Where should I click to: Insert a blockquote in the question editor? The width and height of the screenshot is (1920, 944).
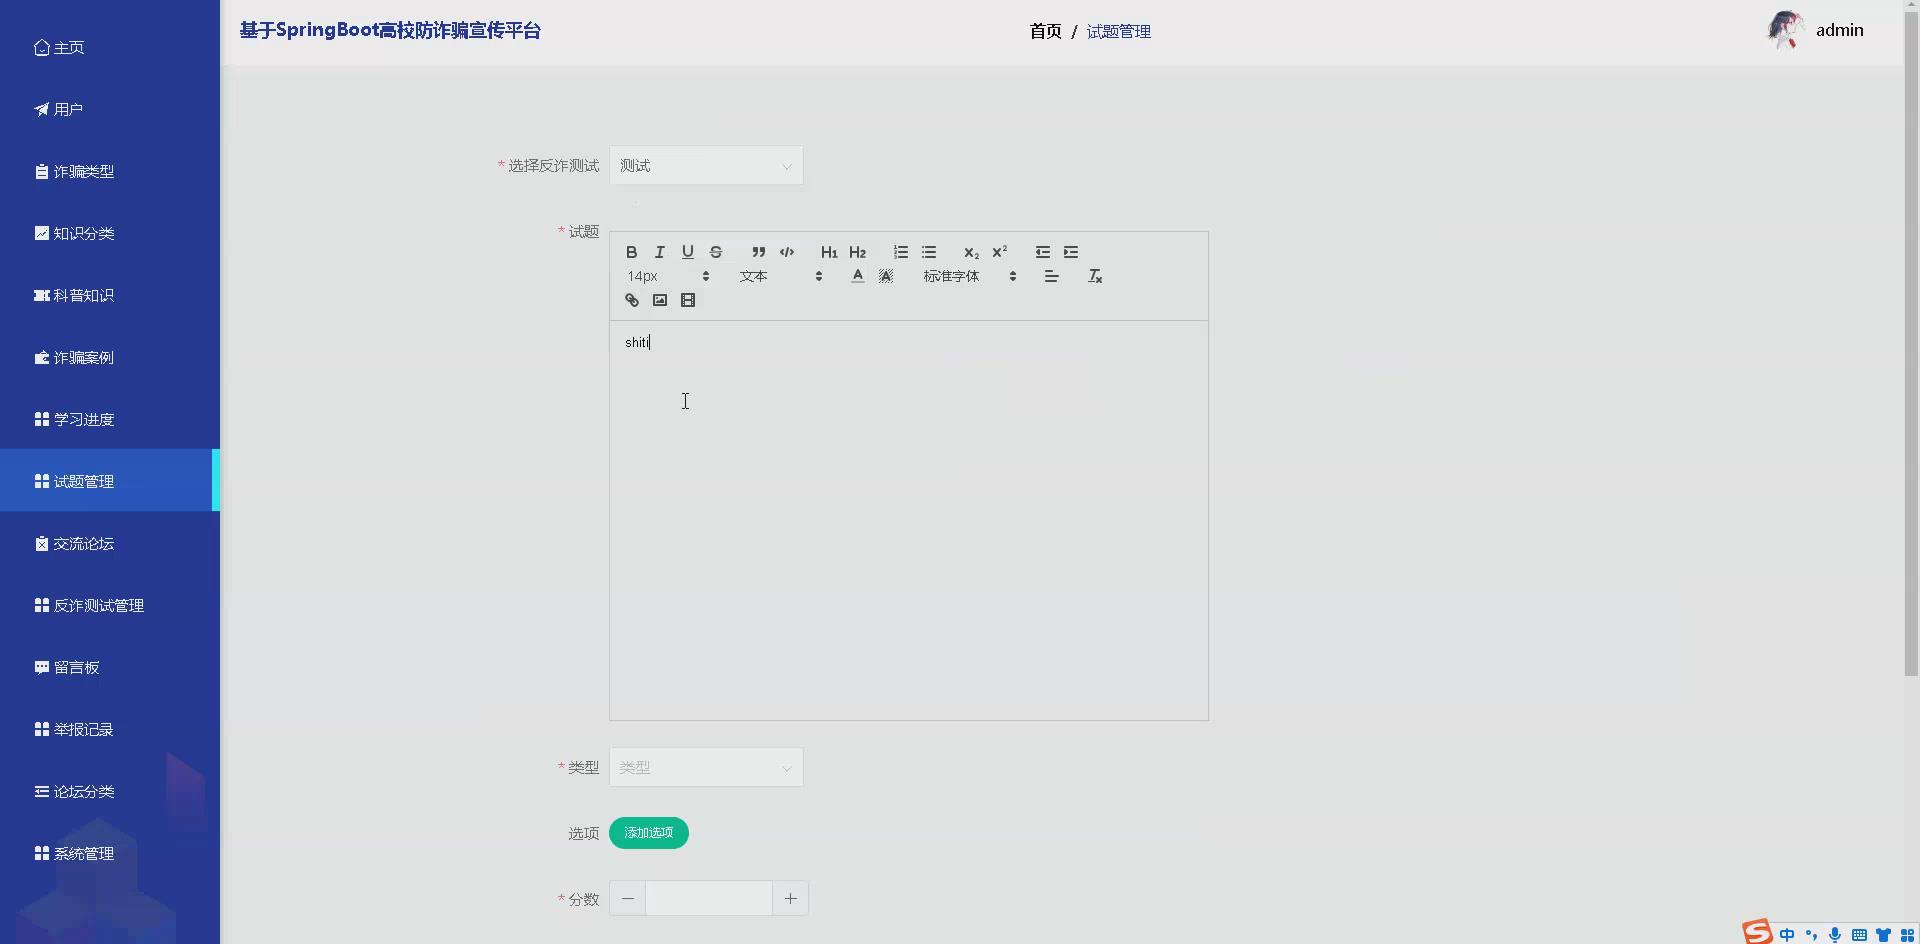758,252
